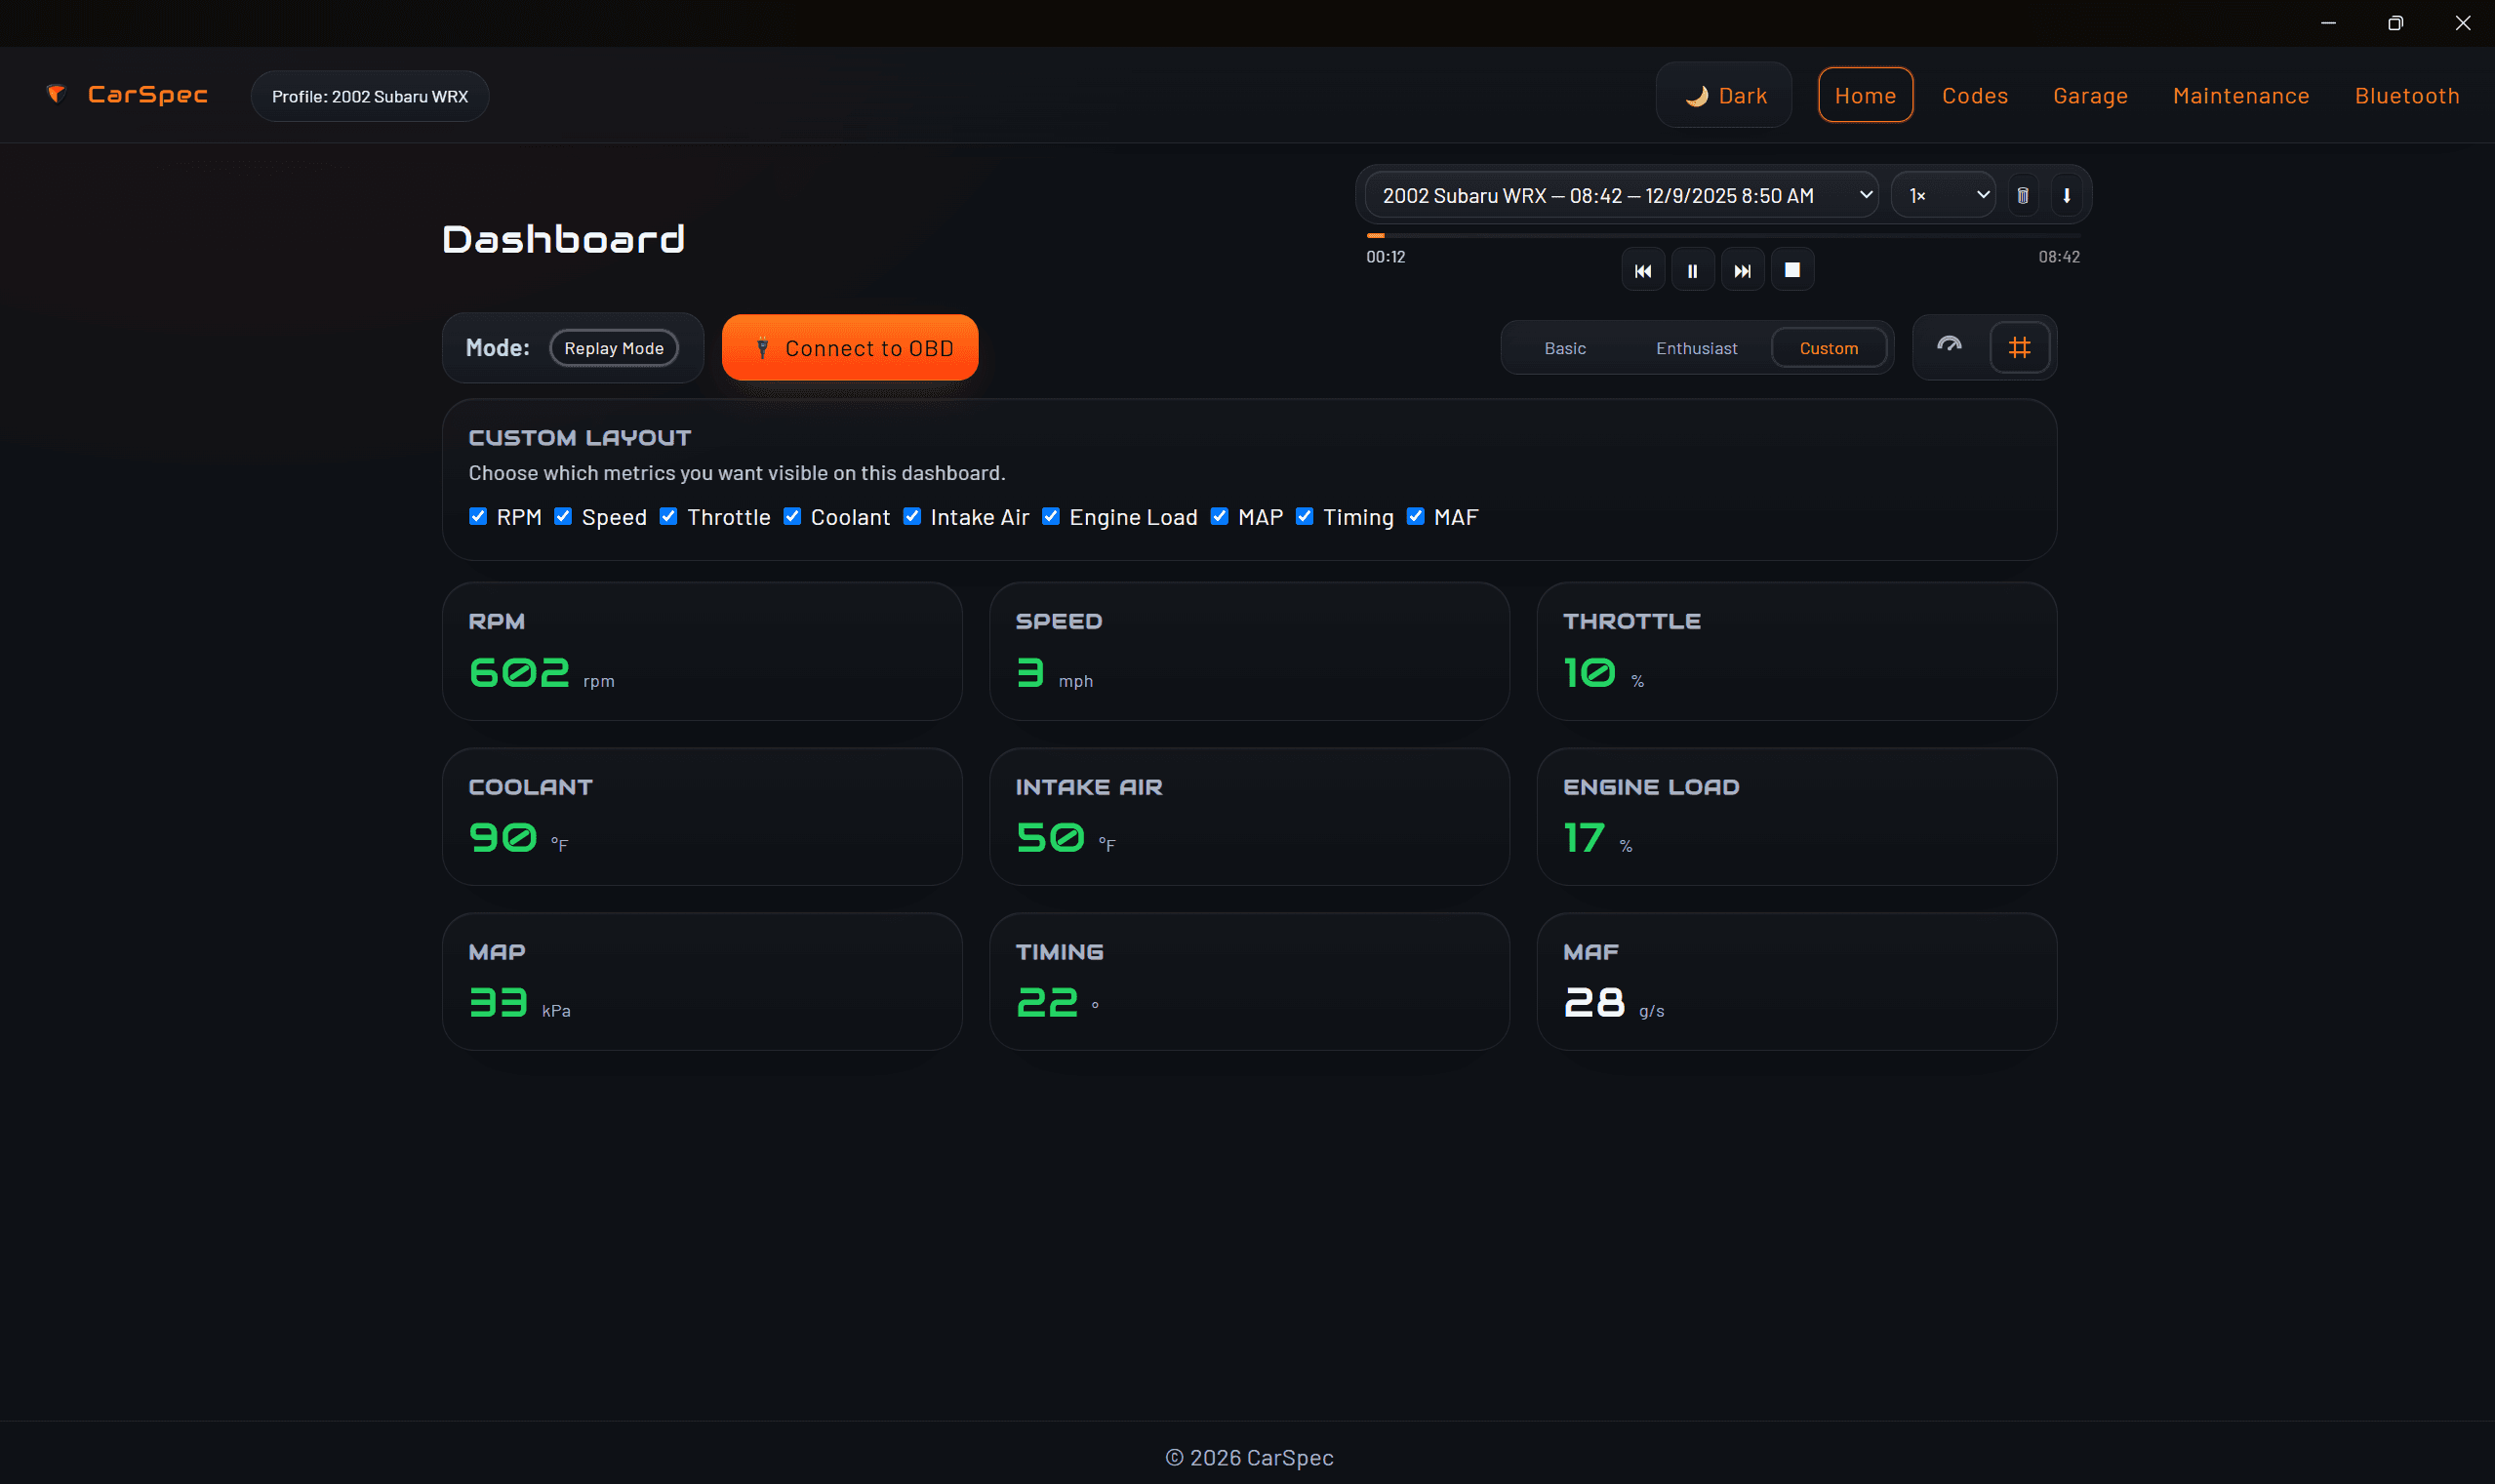Click the 00:12 elapsed time label
Image resolution: width=2495 pixels, height=1484 pixels.
1386,257
